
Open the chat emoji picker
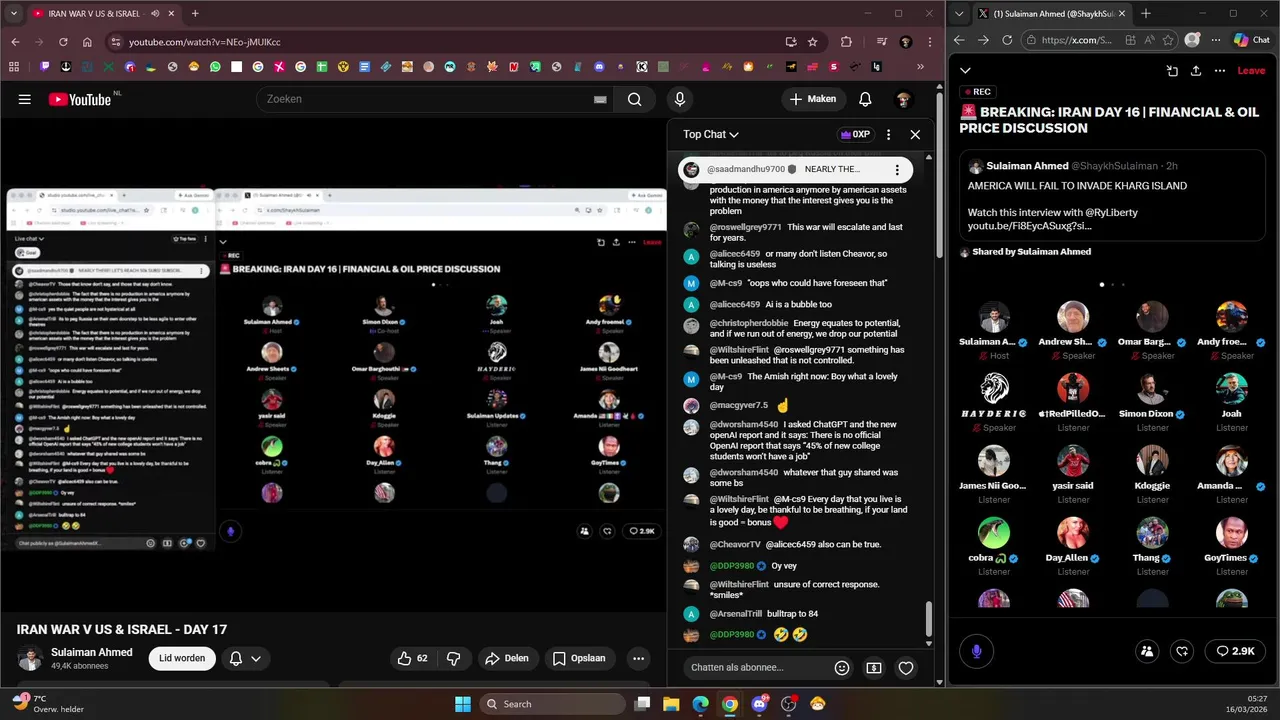pyautogui.click(x=842, y=667)
